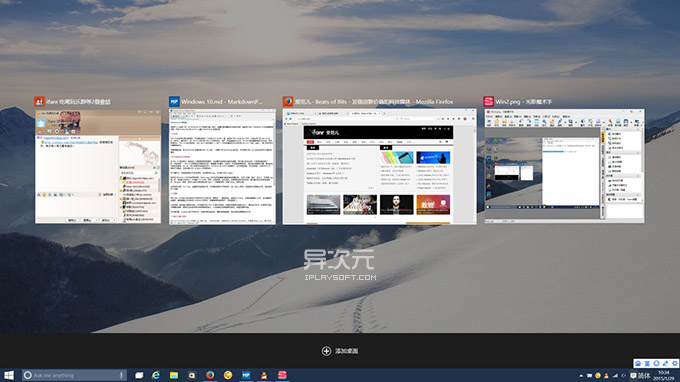Open MarkdownPad MP icon on taskbar
680x382 pixels.
[x=246, y=375]
